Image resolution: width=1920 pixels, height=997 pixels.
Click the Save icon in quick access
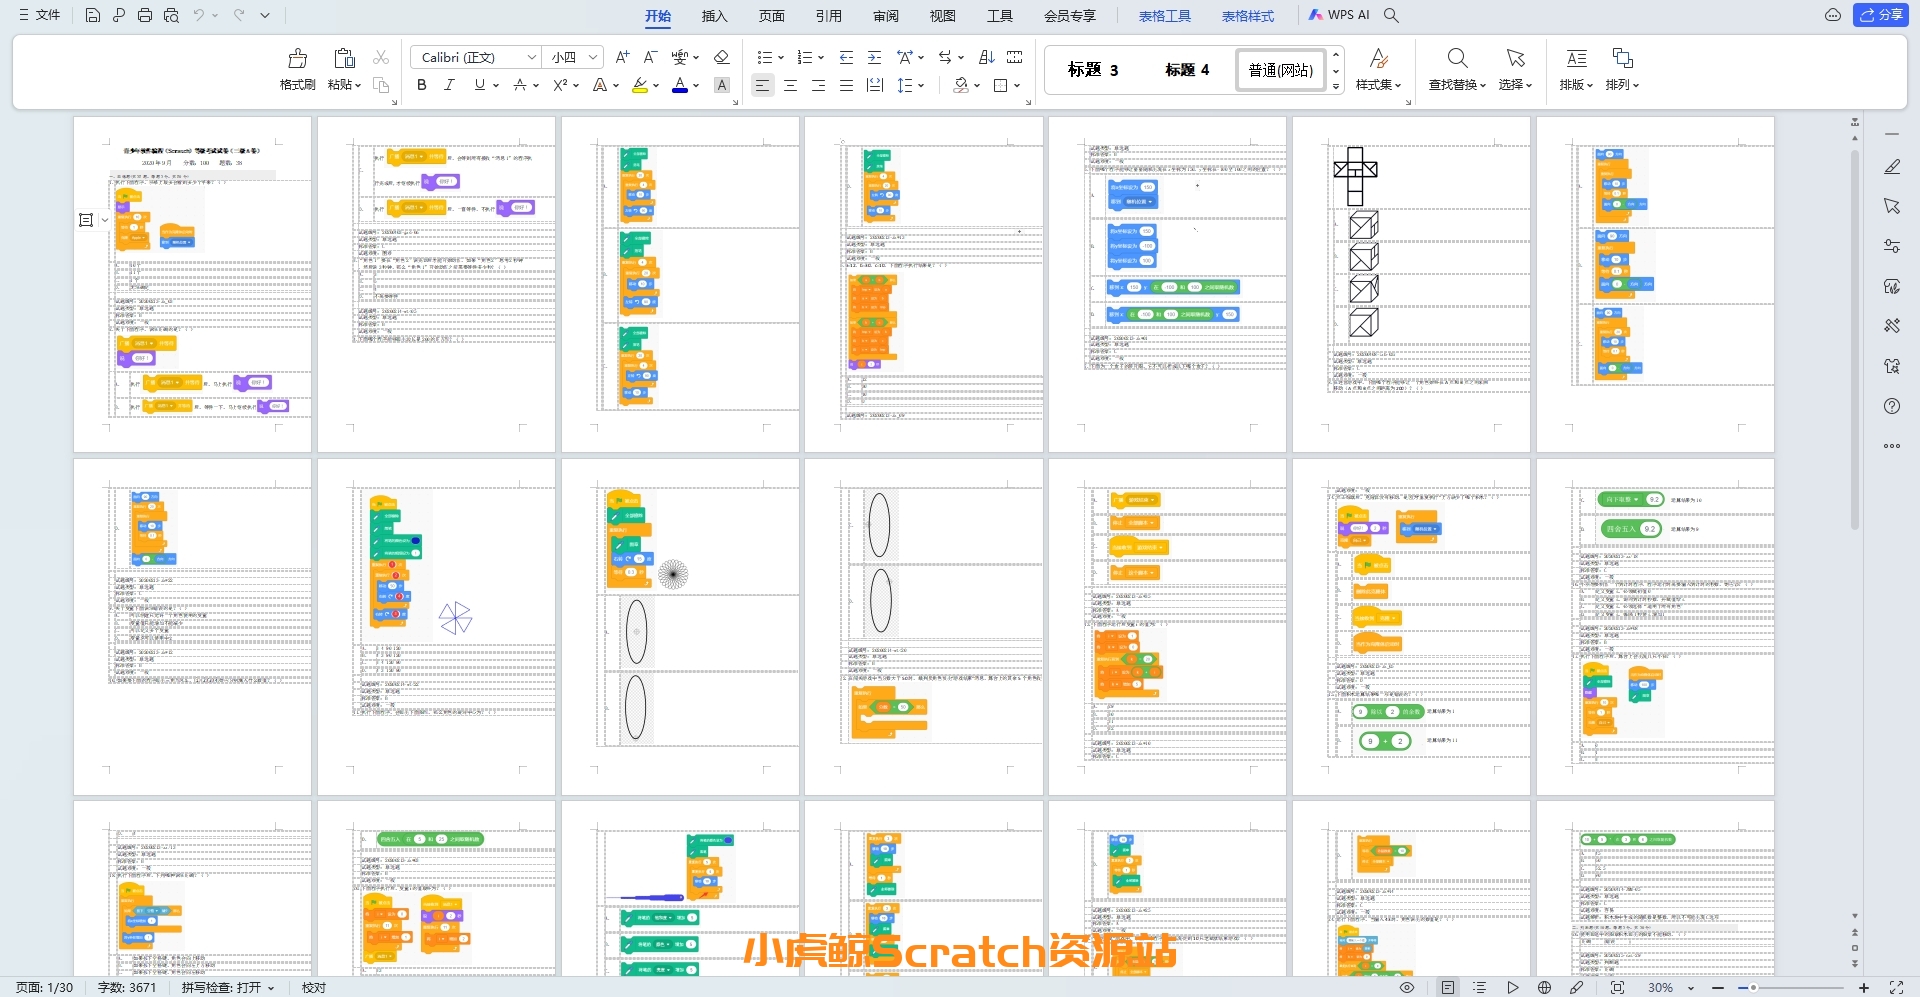(93, 15)
